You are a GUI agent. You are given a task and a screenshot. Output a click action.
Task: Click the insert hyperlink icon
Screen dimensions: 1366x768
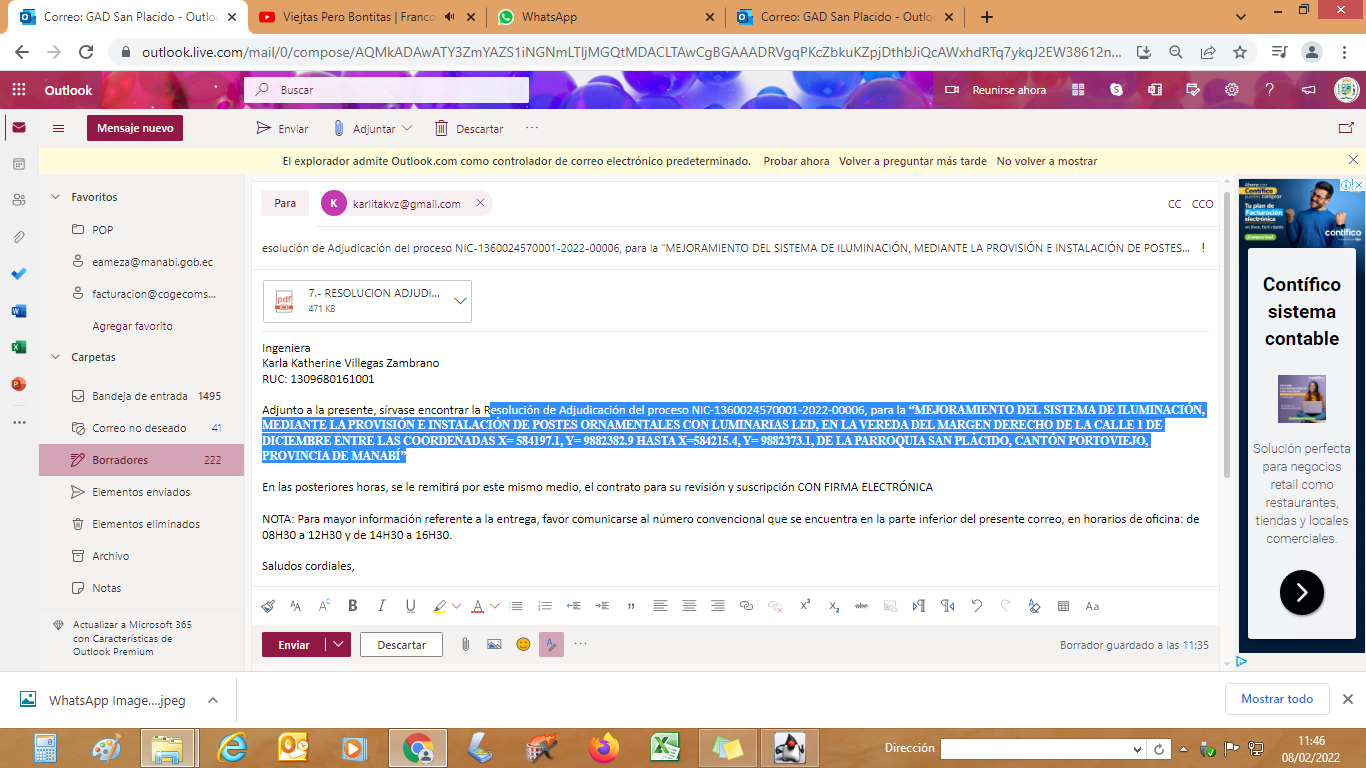746,606
